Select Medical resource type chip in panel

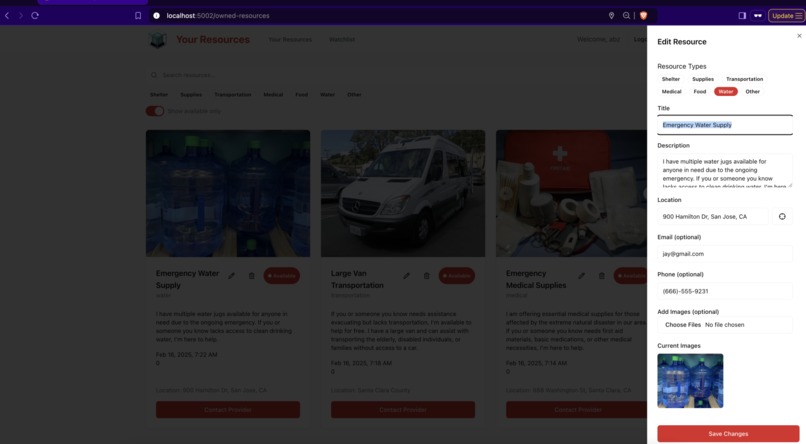tap(671, 91)
